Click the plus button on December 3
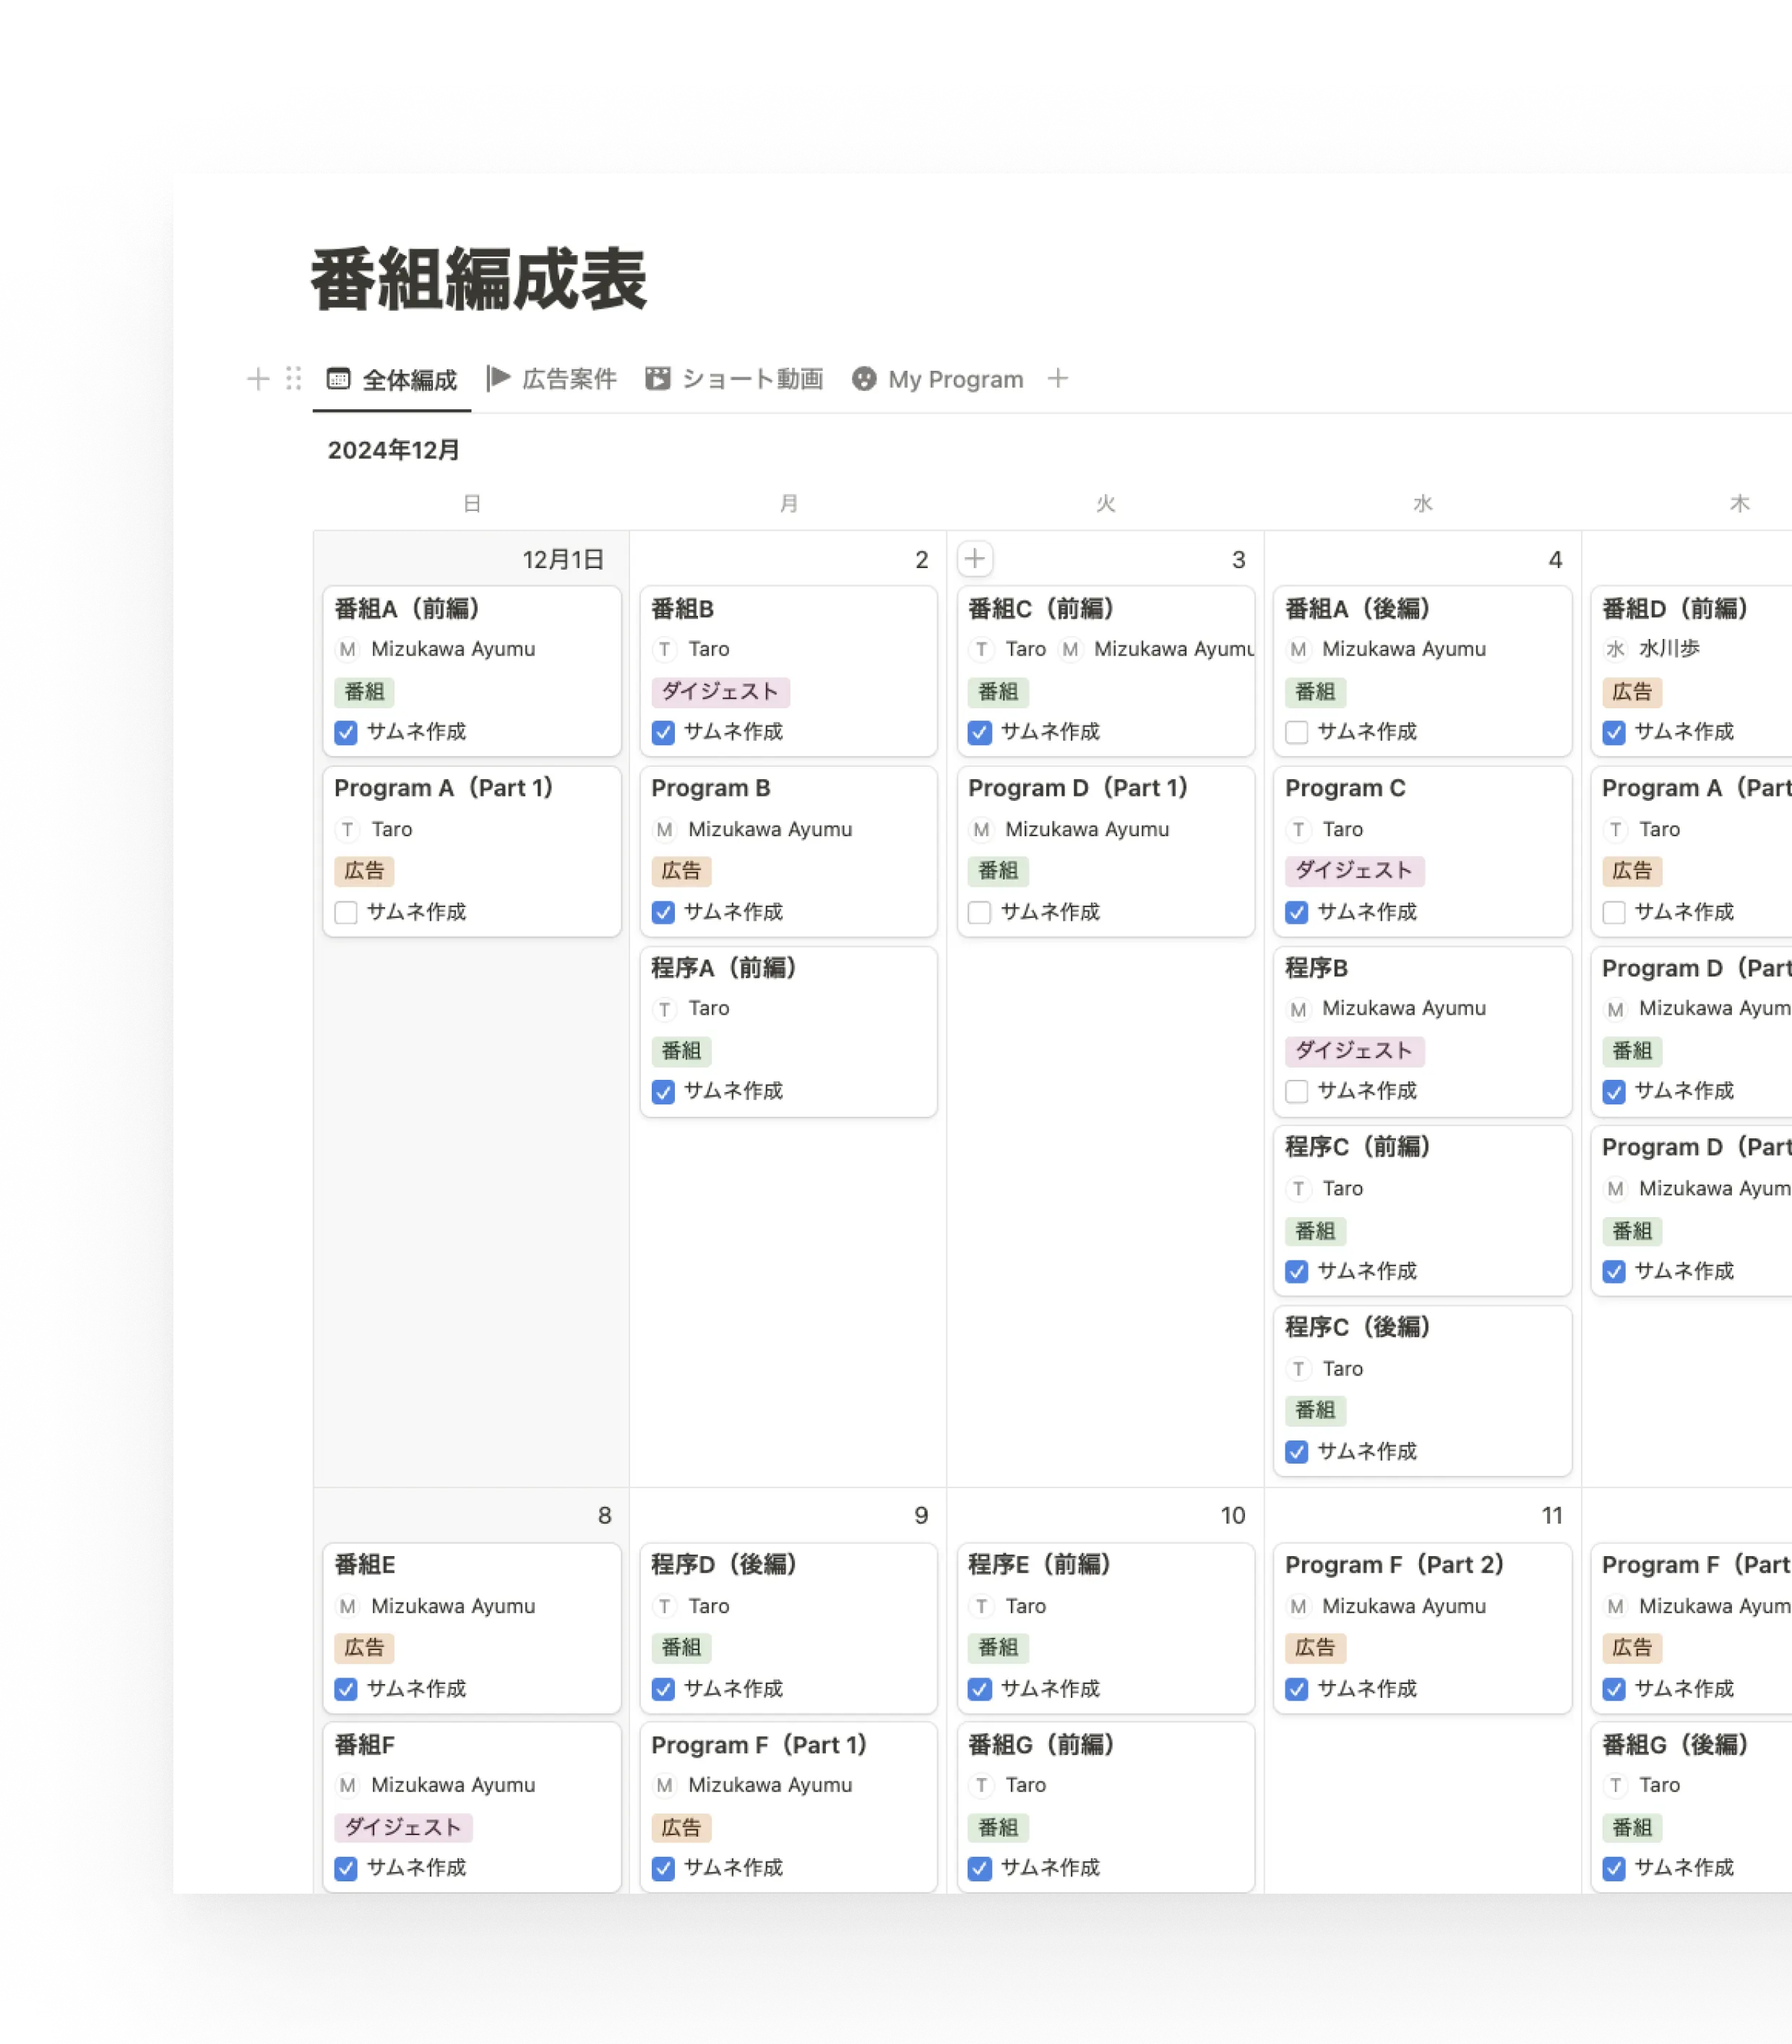This screenshot has height=2044, width=1792. 975,559
